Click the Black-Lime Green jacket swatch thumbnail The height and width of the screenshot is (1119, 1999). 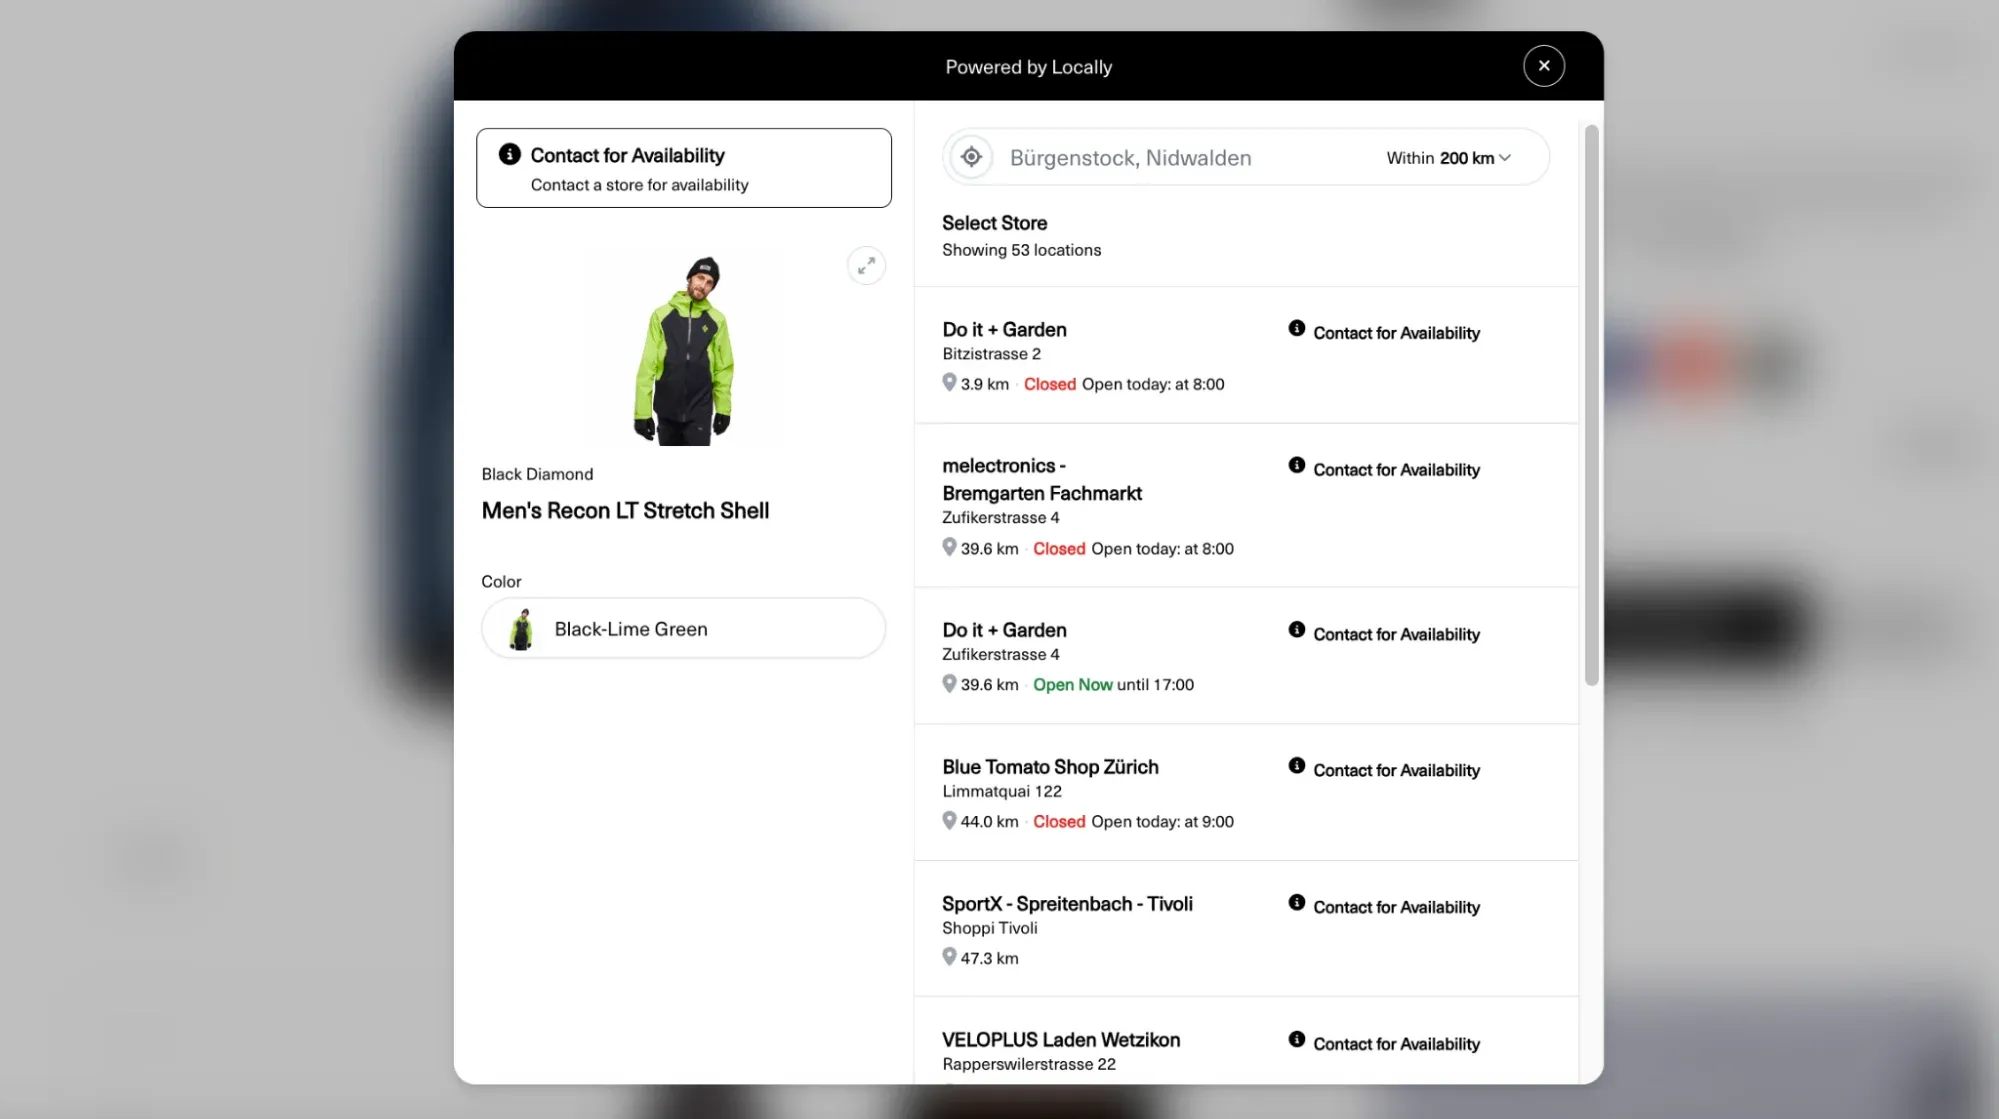521,629
